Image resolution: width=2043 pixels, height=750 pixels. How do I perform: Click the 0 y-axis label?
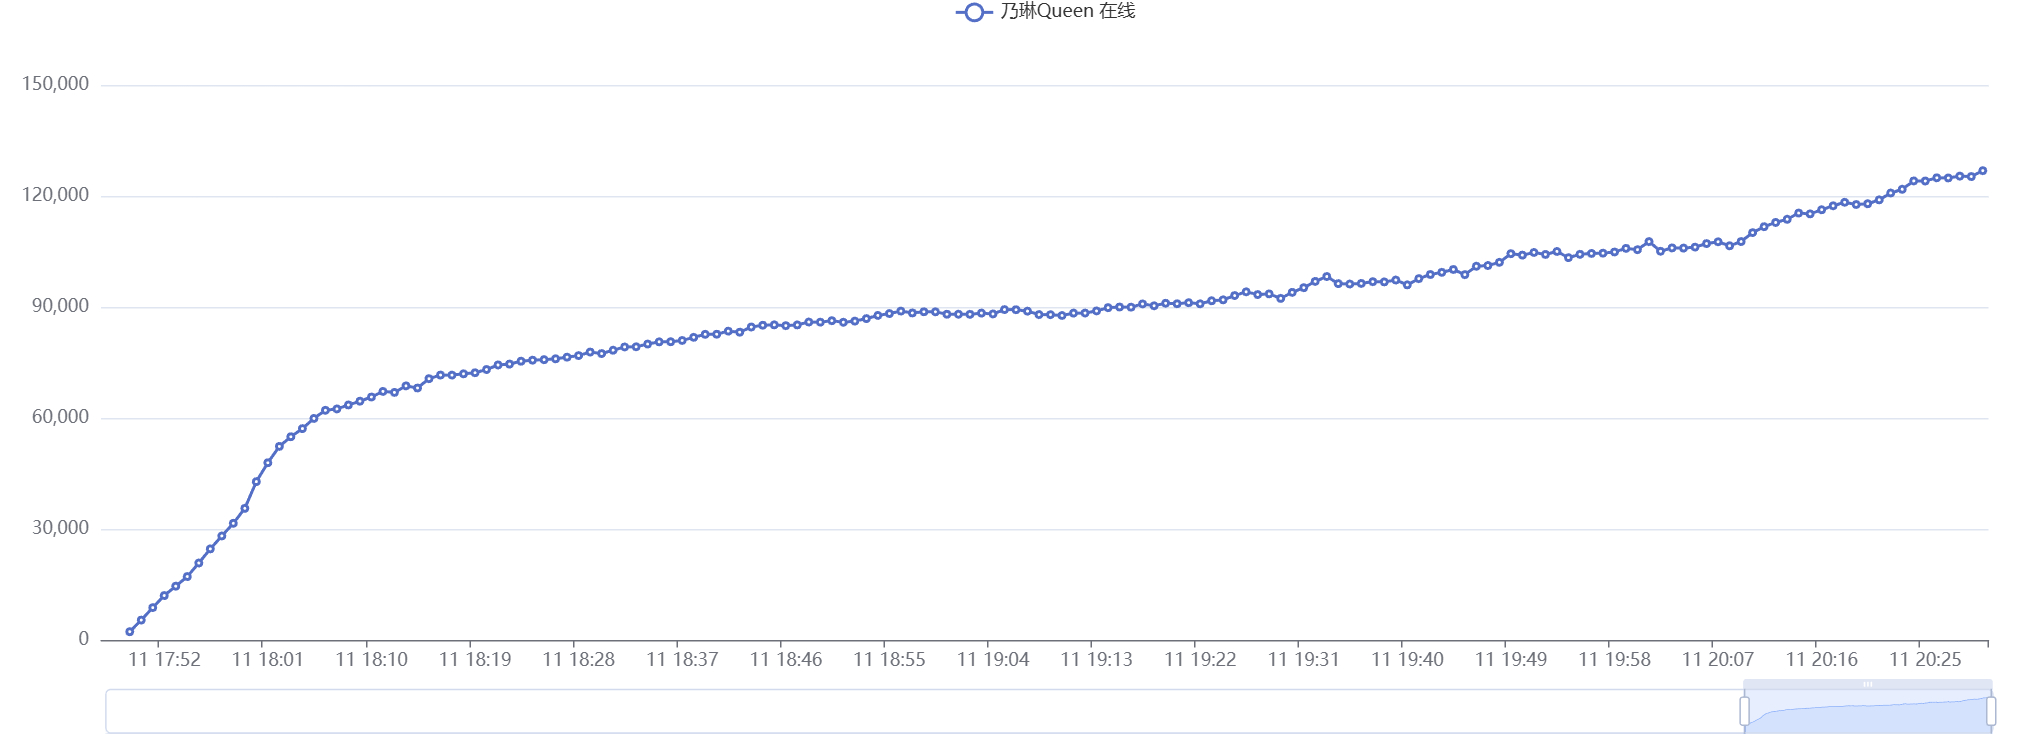(84, 639)
